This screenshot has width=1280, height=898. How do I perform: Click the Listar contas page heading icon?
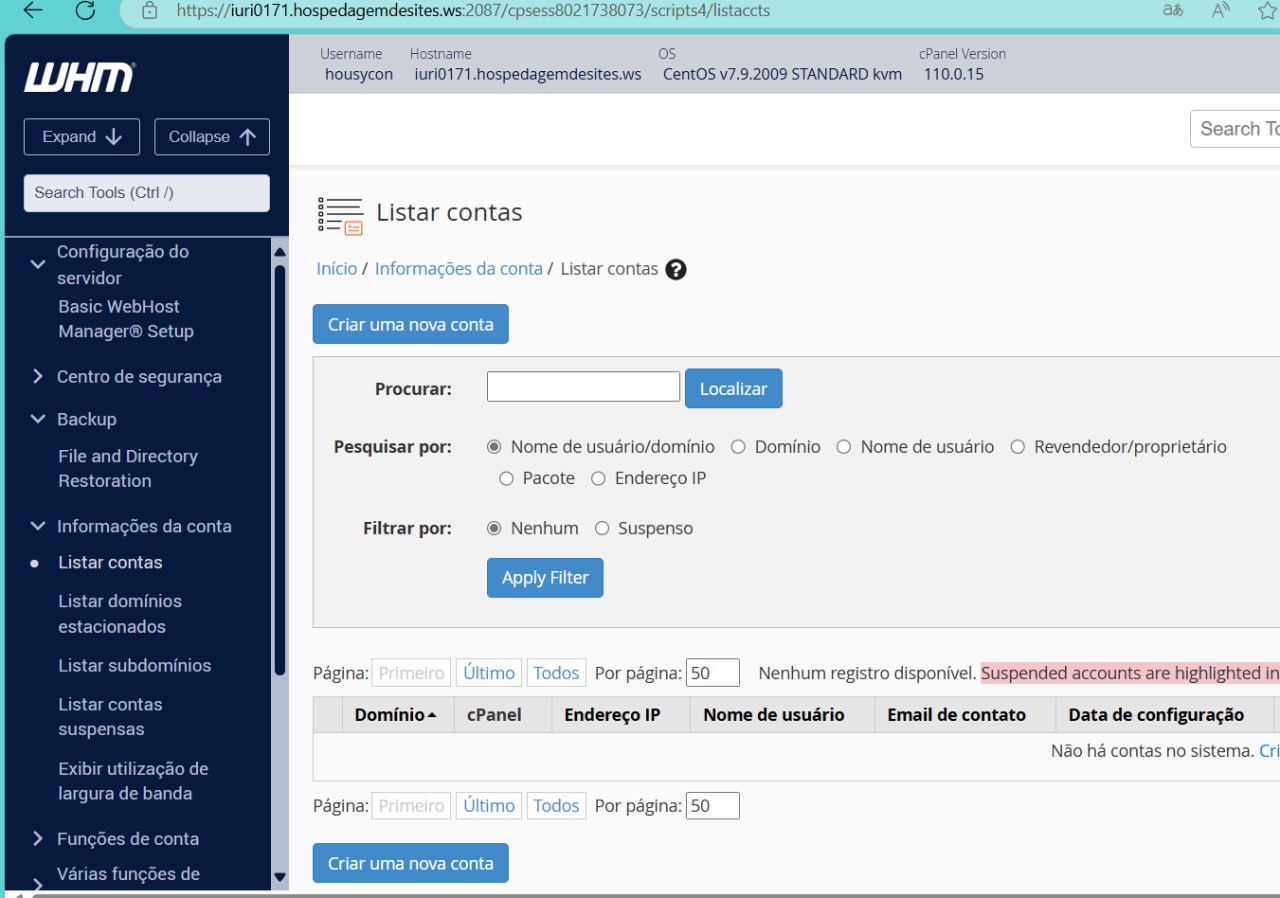coord(340,215)
